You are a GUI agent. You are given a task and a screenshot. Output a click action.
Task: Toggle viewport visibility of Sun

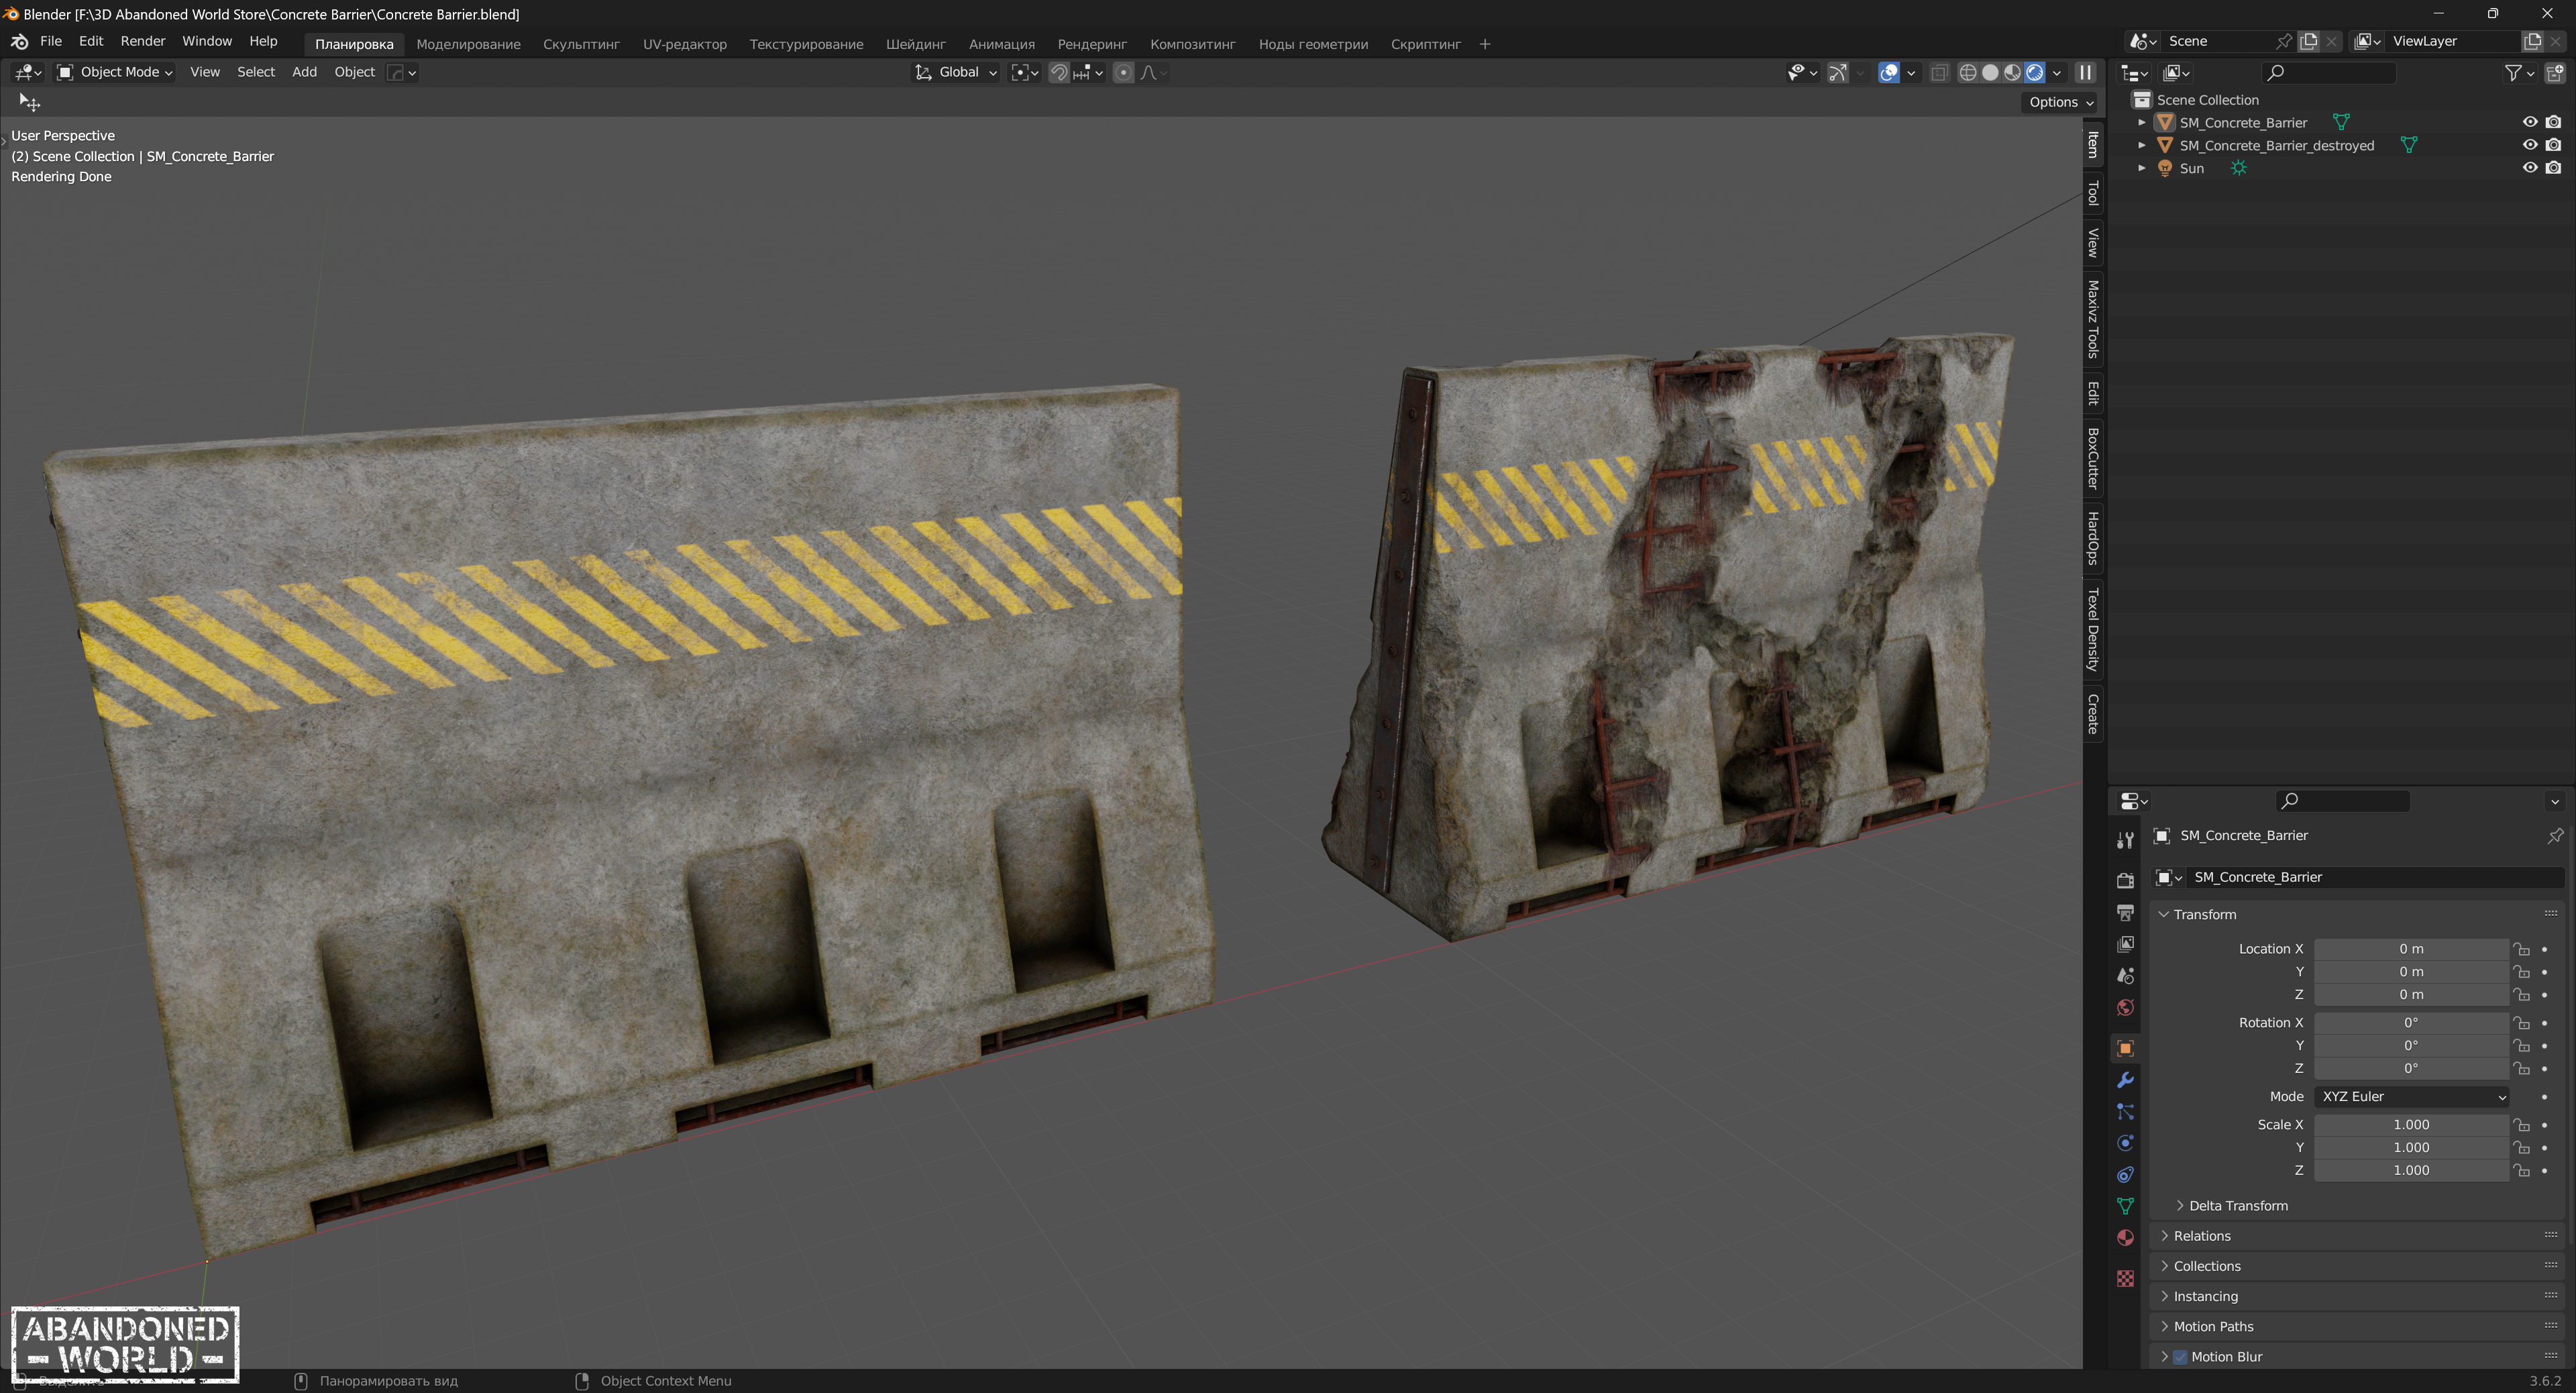pos(2530,168)
